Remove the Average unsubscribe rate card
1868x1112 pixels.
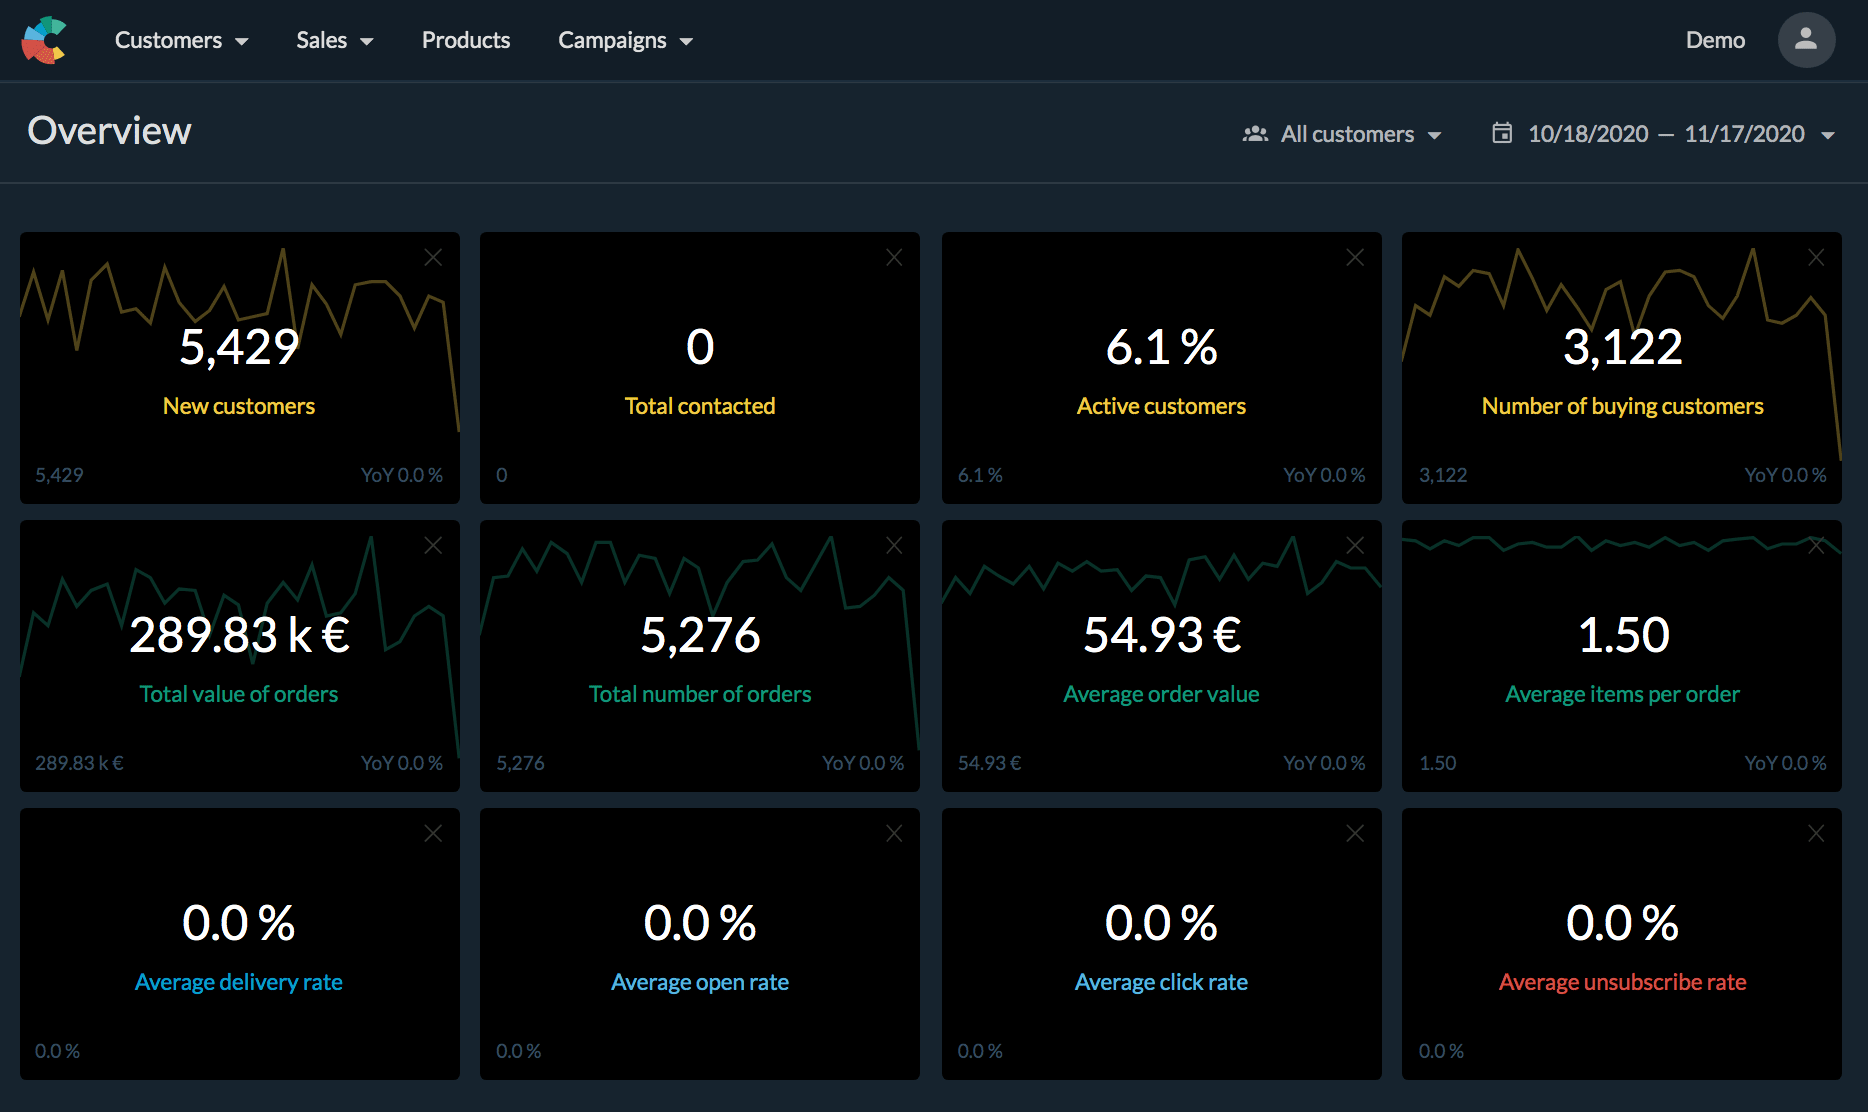[x=1816, y=834]
